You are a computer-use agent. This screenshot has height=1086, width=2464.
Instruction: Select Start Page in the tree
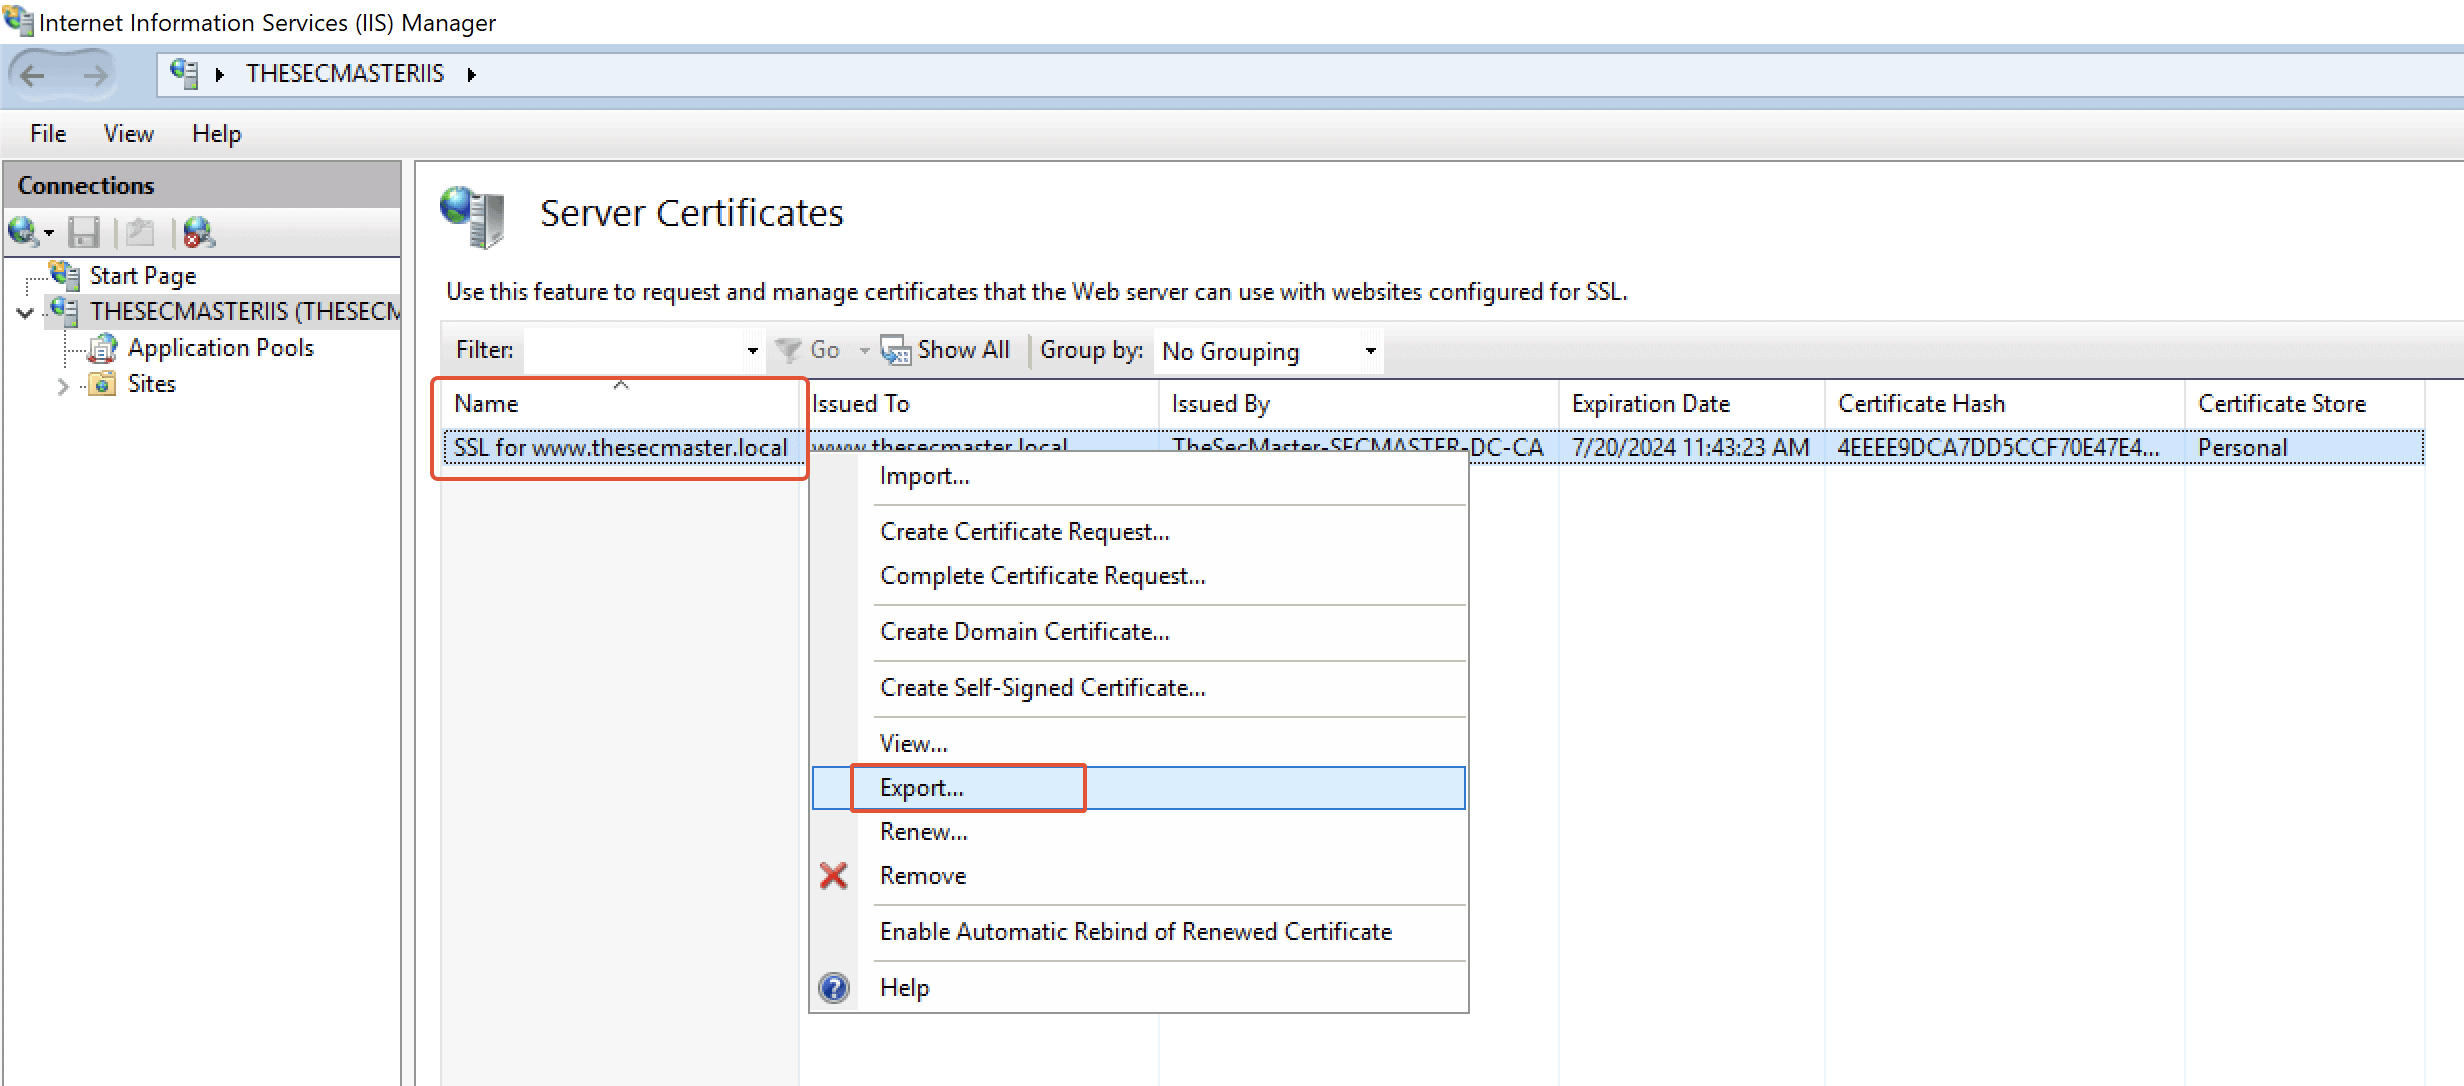(x=143, y=275)
